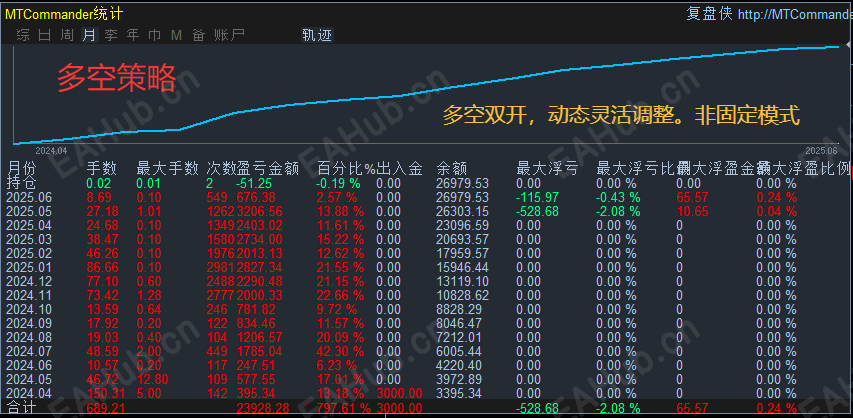Click the 最大手数 column header

pos(167,169)
